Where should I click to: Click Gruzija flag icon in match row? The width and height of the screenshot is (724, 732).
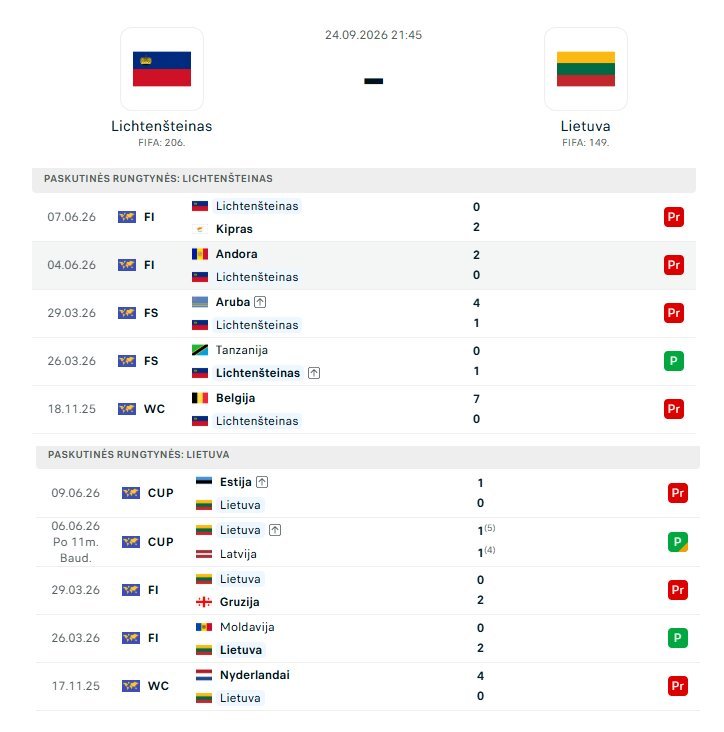(204, 602)
